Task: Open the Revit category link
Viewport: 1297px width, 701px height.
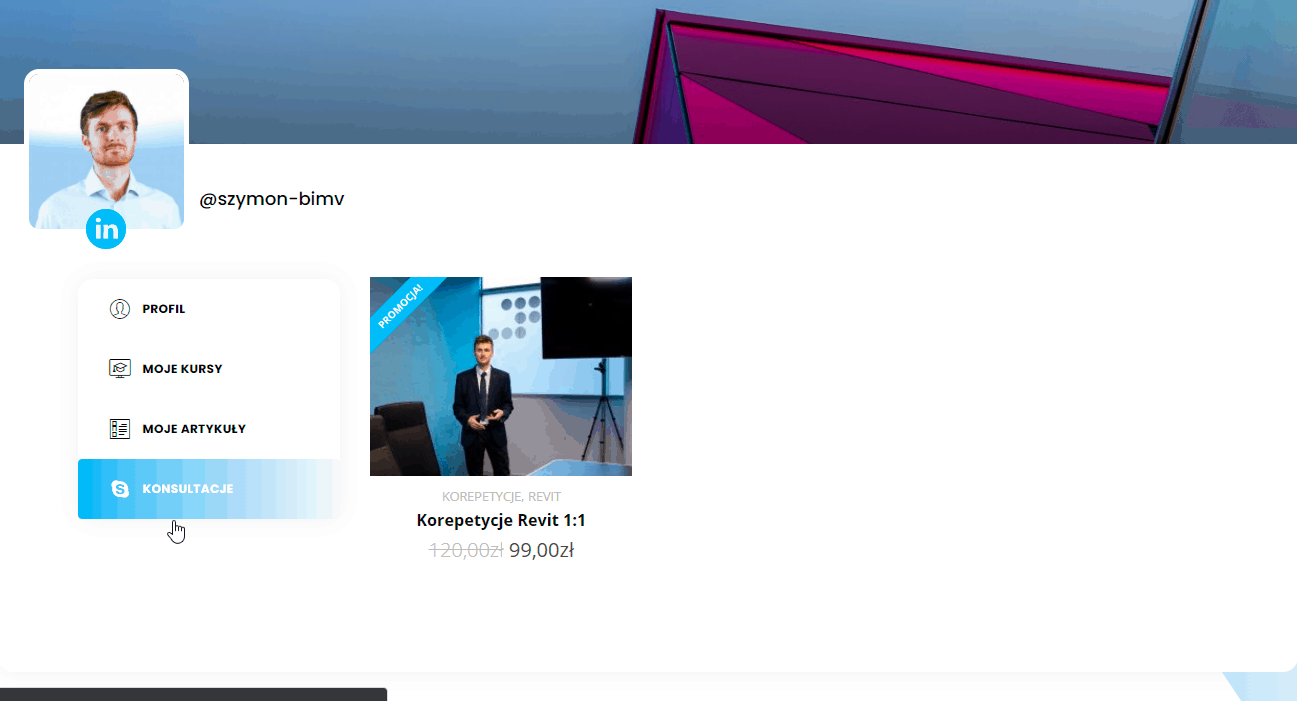Action: 545,497
